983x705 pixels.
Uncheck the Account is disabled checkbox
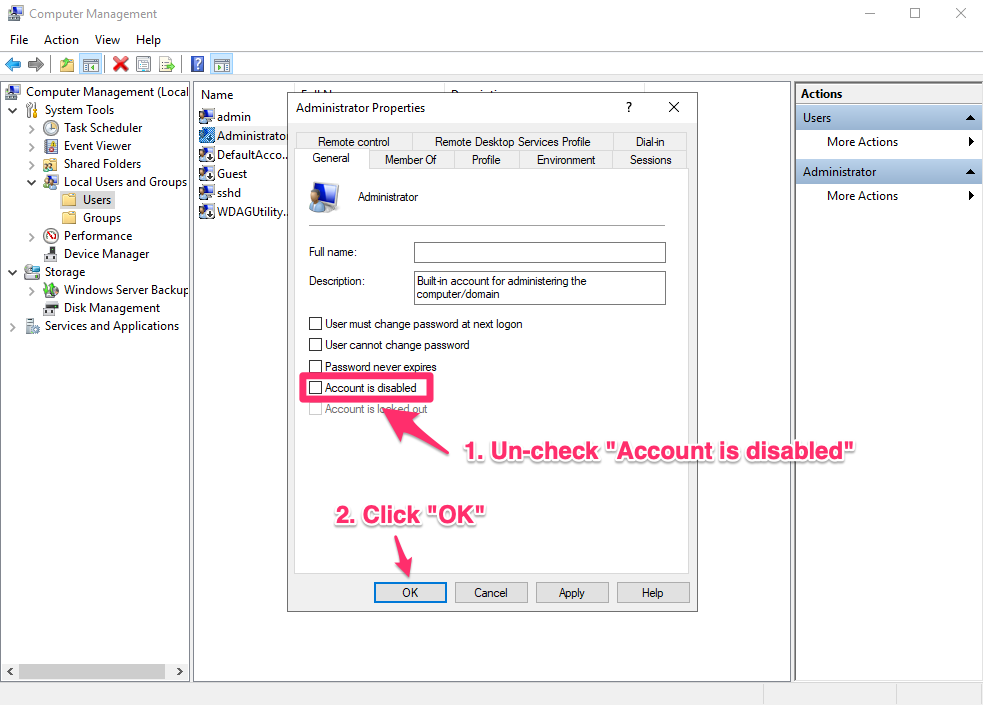[x=316, y=387]
